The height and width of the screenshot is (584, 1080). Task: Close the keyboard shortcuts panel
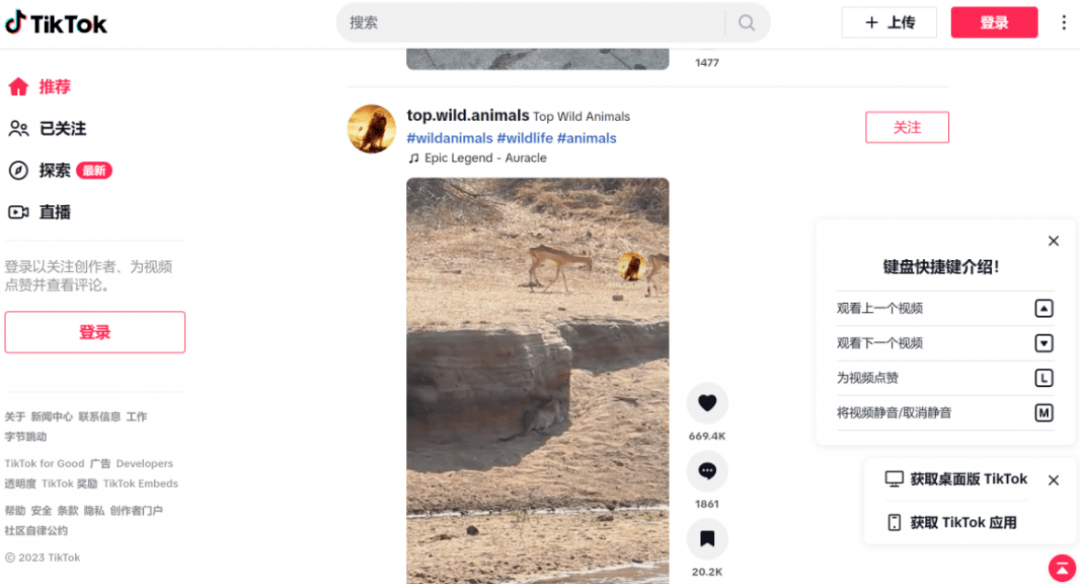tap(1053, 241)
